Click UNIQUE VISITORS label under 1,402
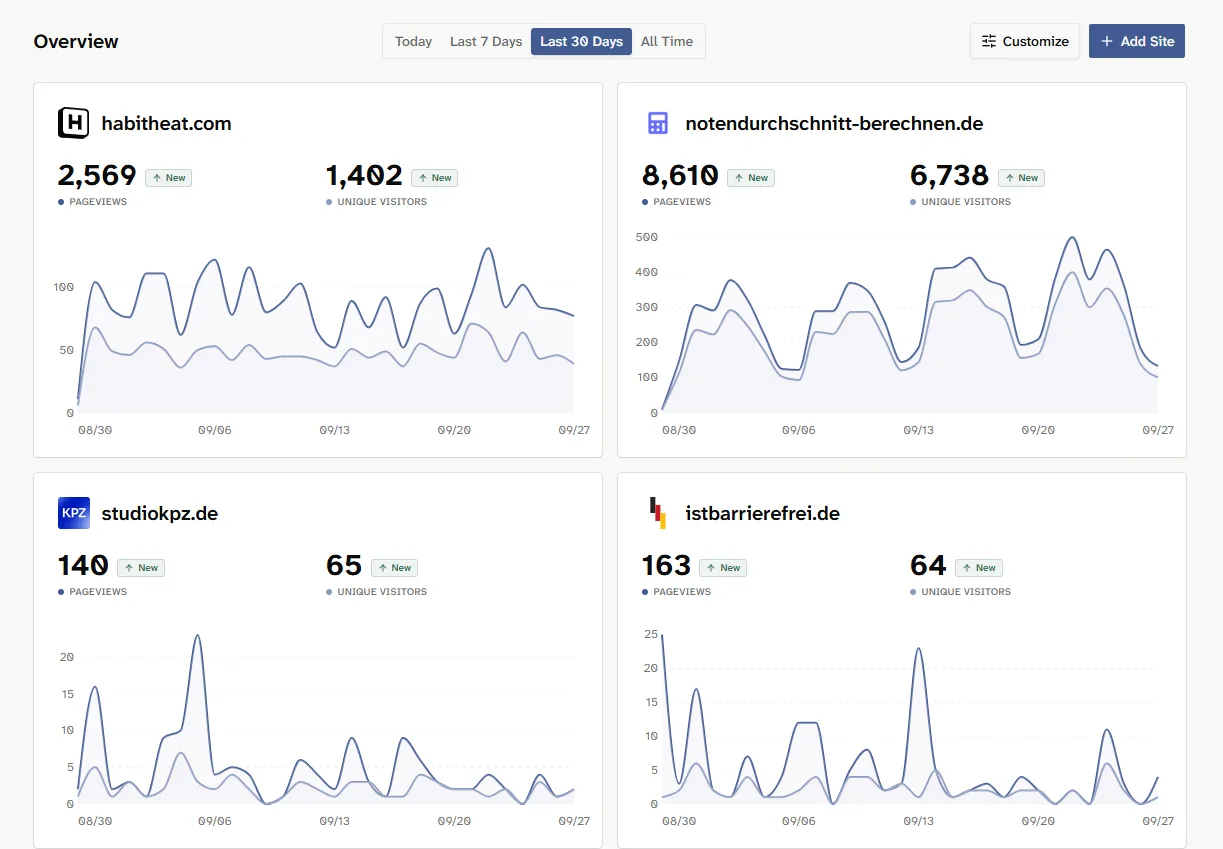The width and height of the screenshot is (1223, 849). click(382, 202)
